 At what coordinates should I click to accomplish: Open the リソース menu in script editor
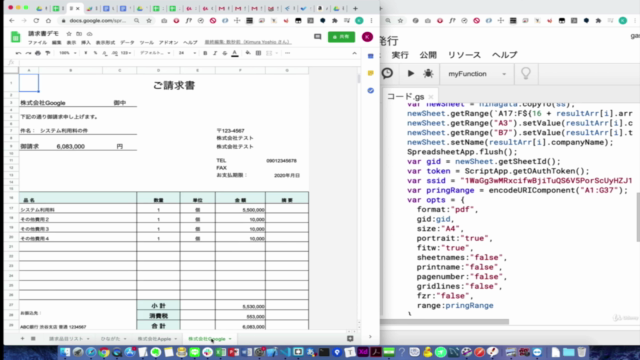pyautogui.click(x=464, y=55)
